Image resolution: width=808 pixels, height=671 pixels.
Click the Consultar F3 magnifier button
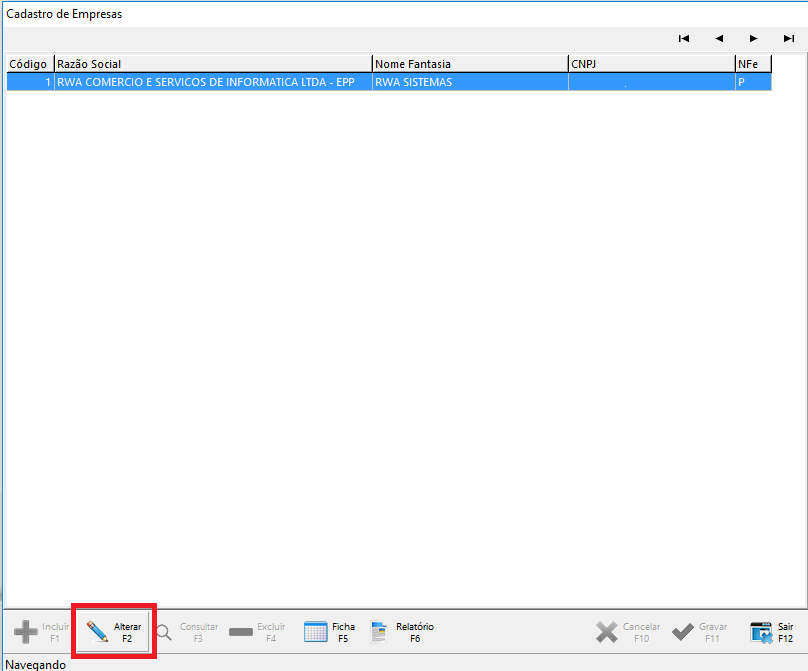(x=188, y=632)
